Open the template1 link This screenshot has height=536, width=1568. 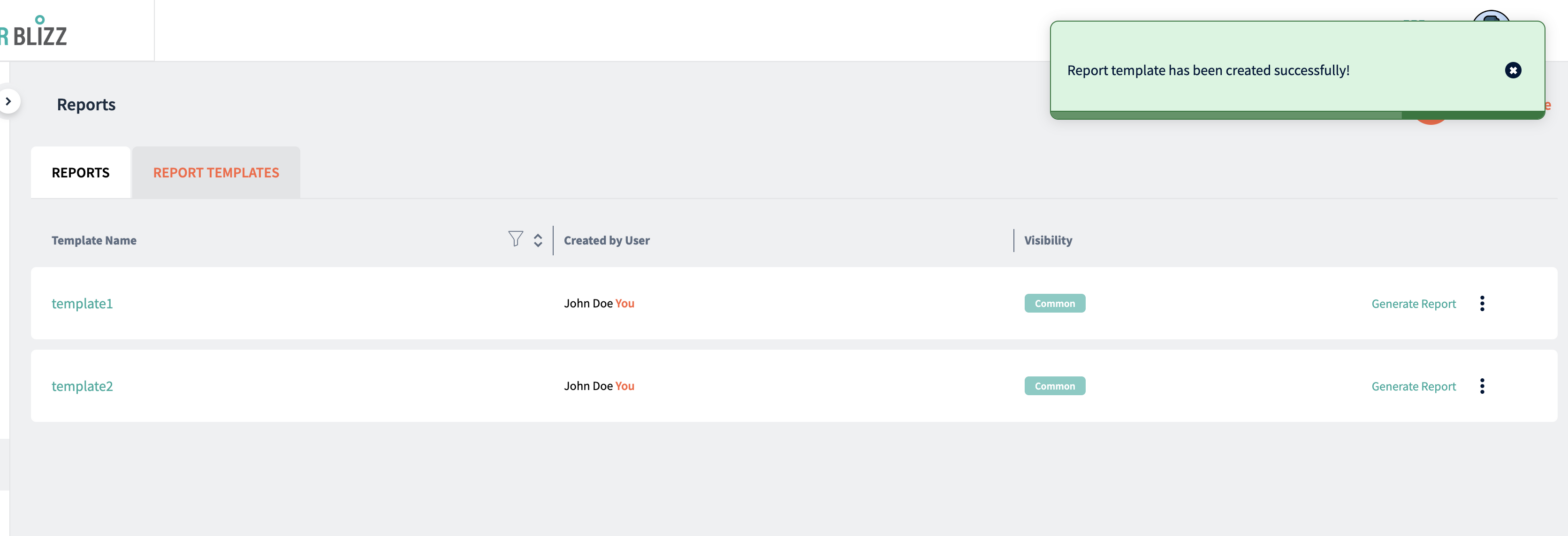click(x=82, y=304)
